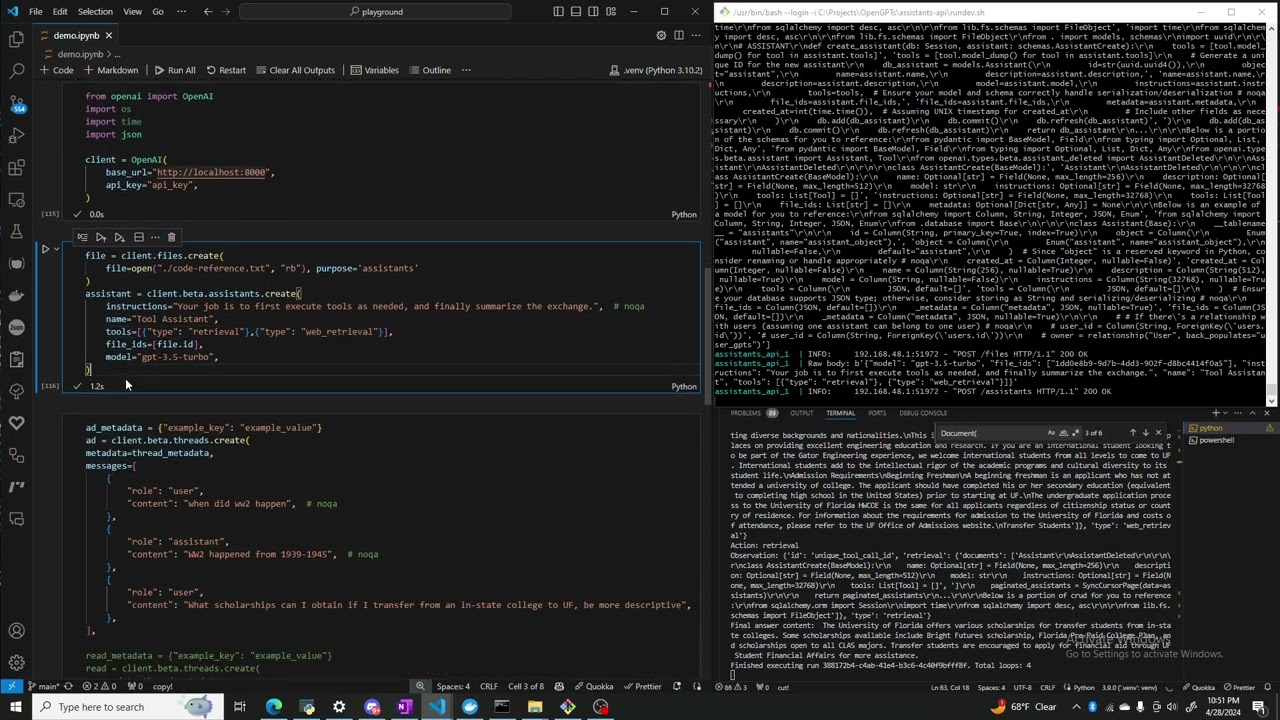Image resolution: width=1280 pixels, height=720 pixels.
Task: Toggle Secondary Side Bar layout icon
Action: click(592, 12)
